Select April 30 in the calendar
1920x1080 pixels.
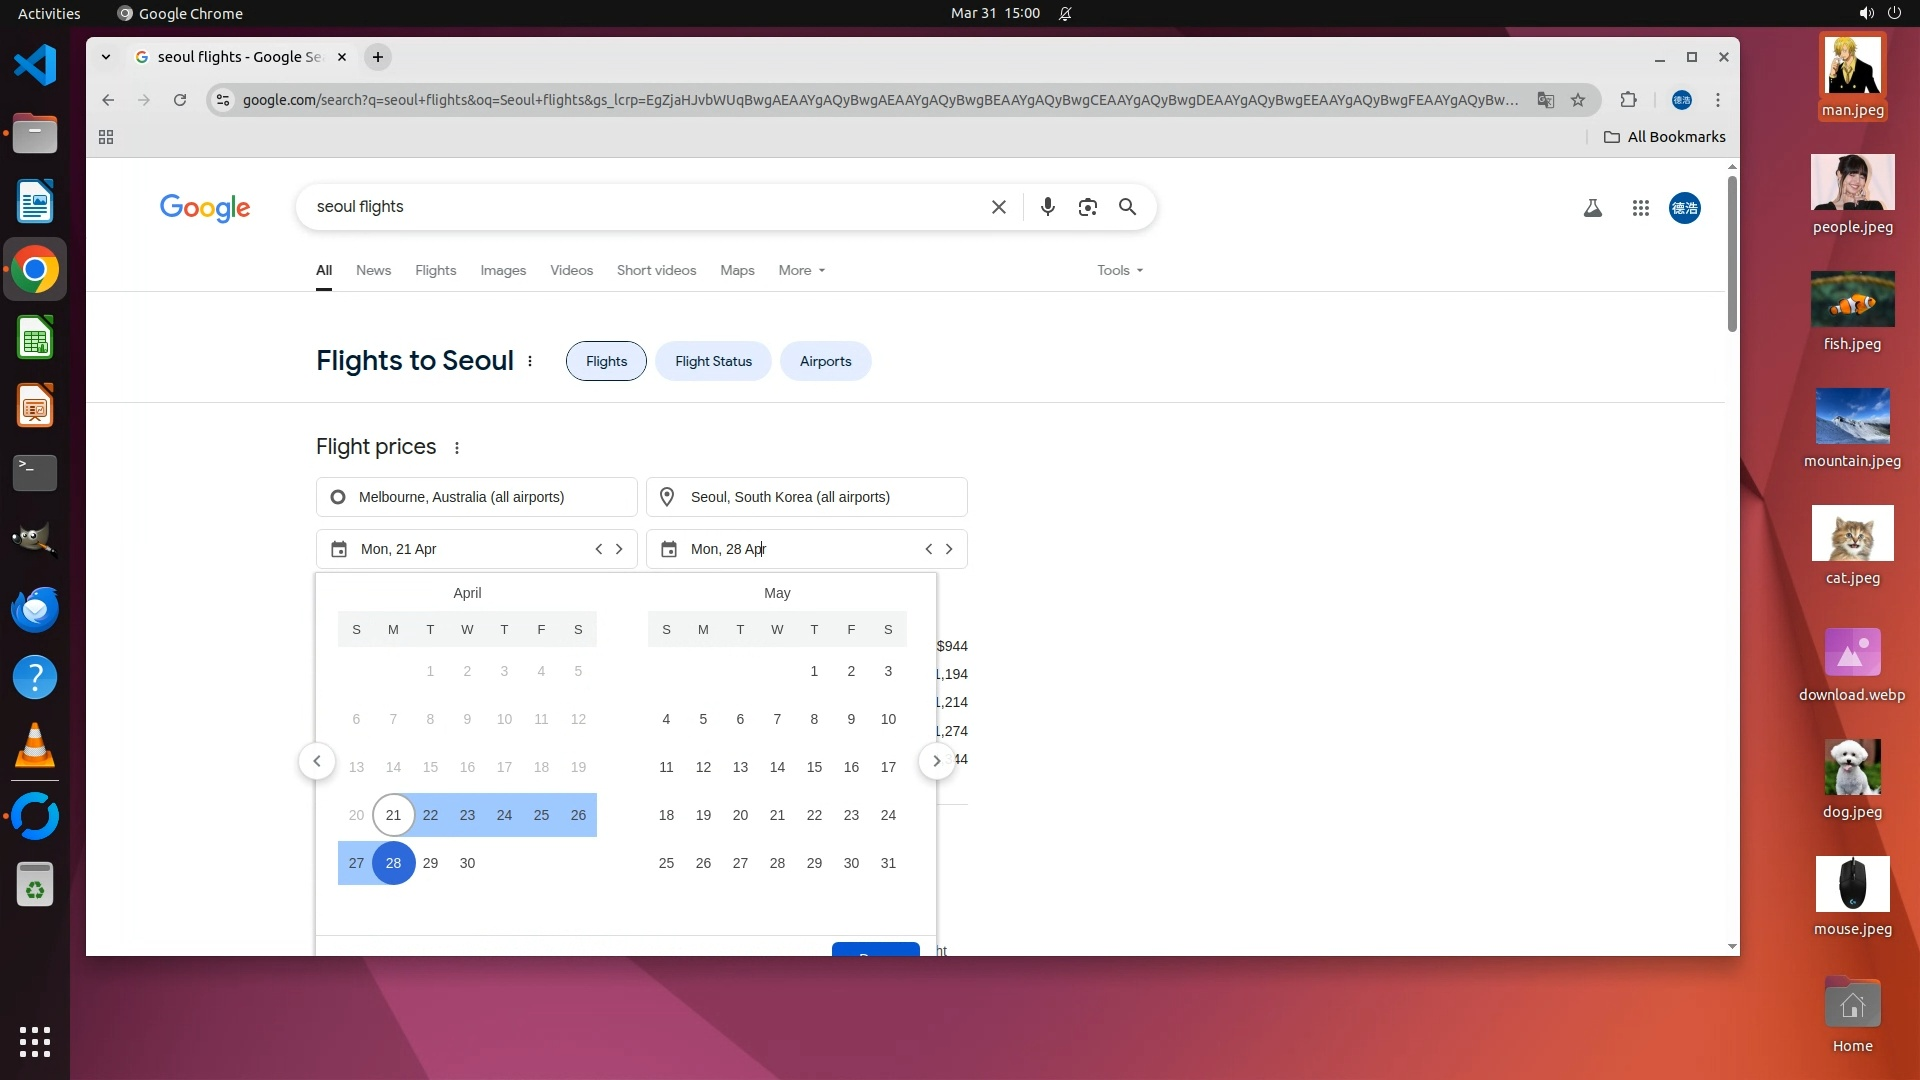click(467, 863)
